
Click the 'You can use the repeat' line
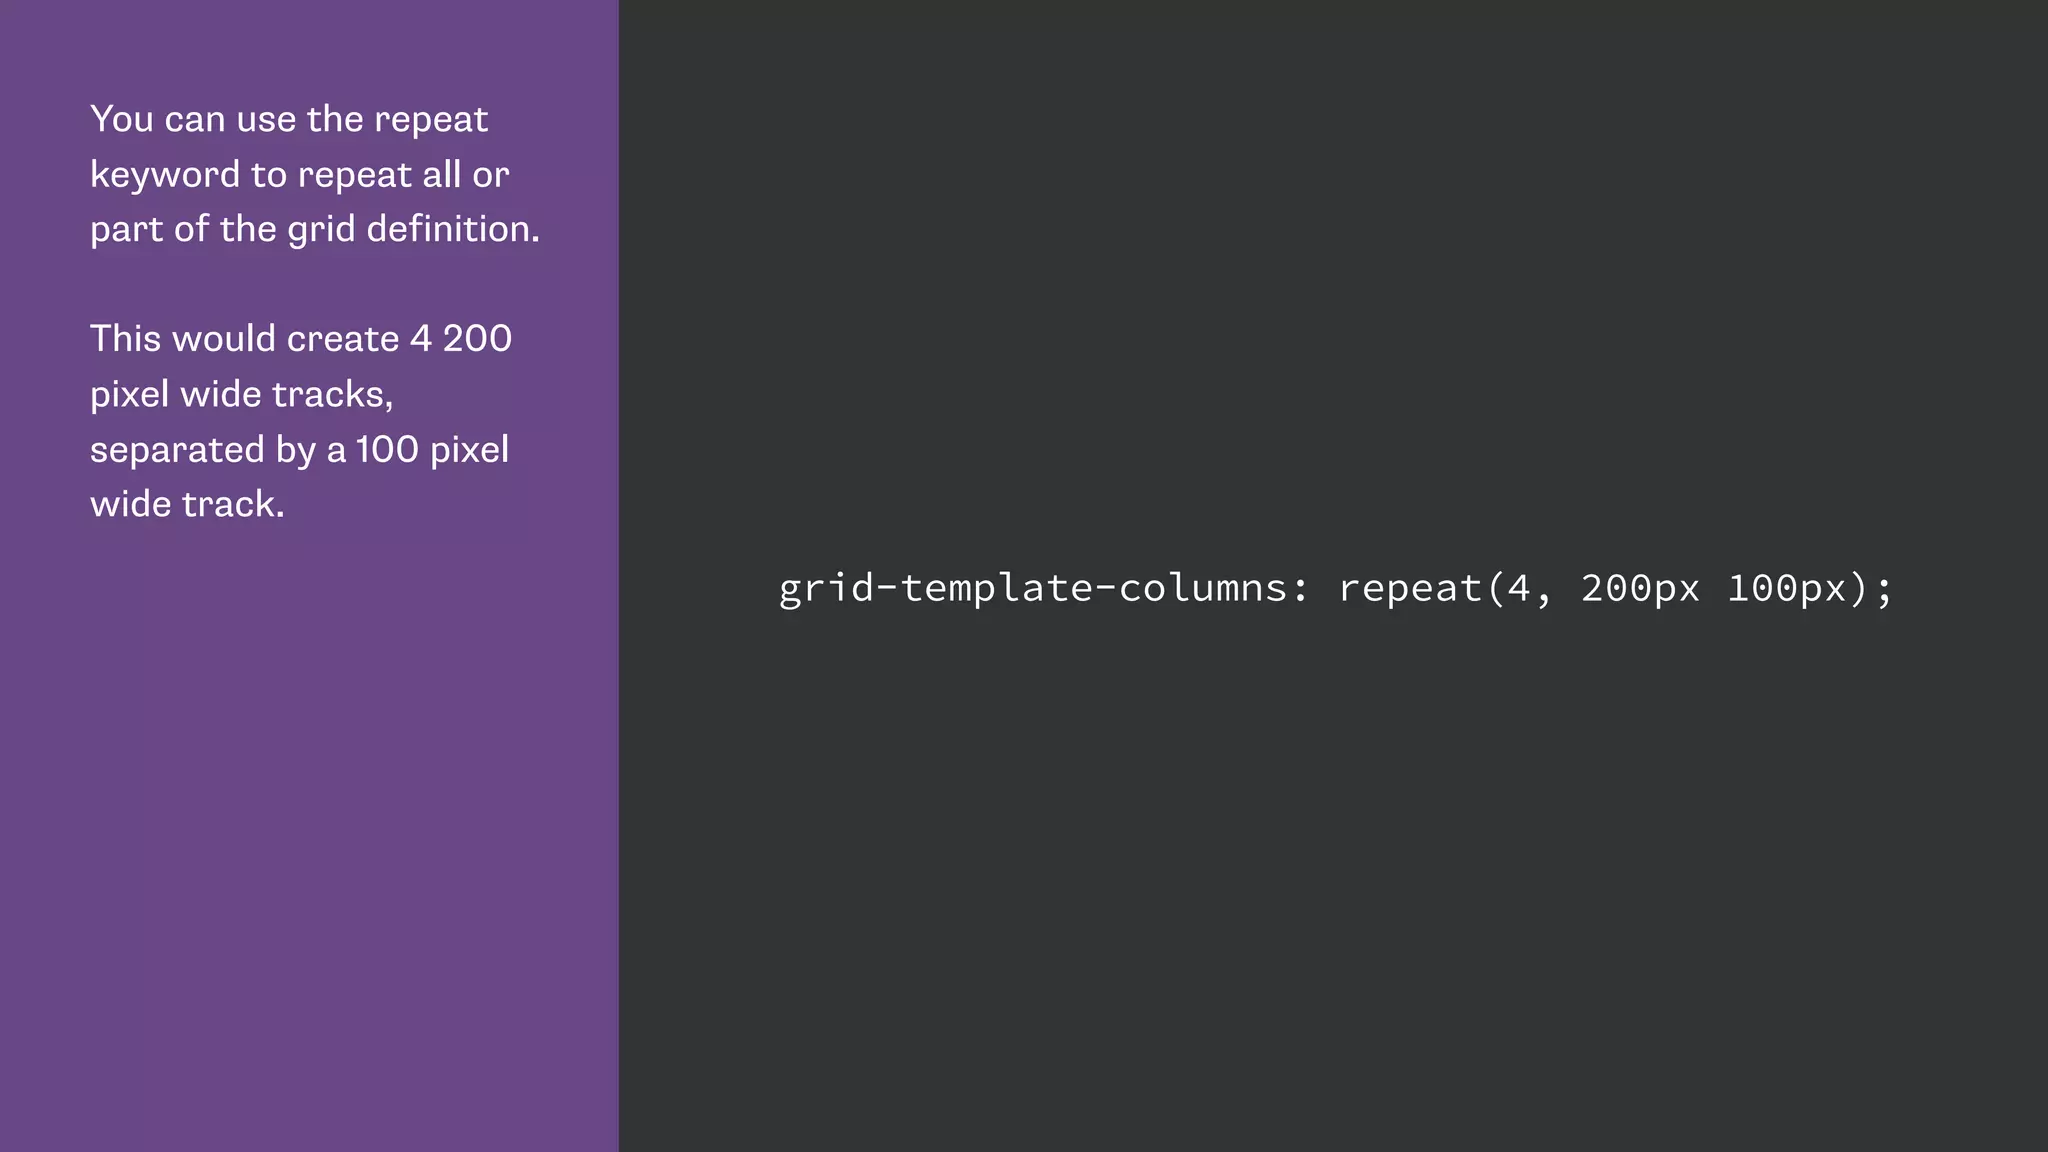point(289,119)
